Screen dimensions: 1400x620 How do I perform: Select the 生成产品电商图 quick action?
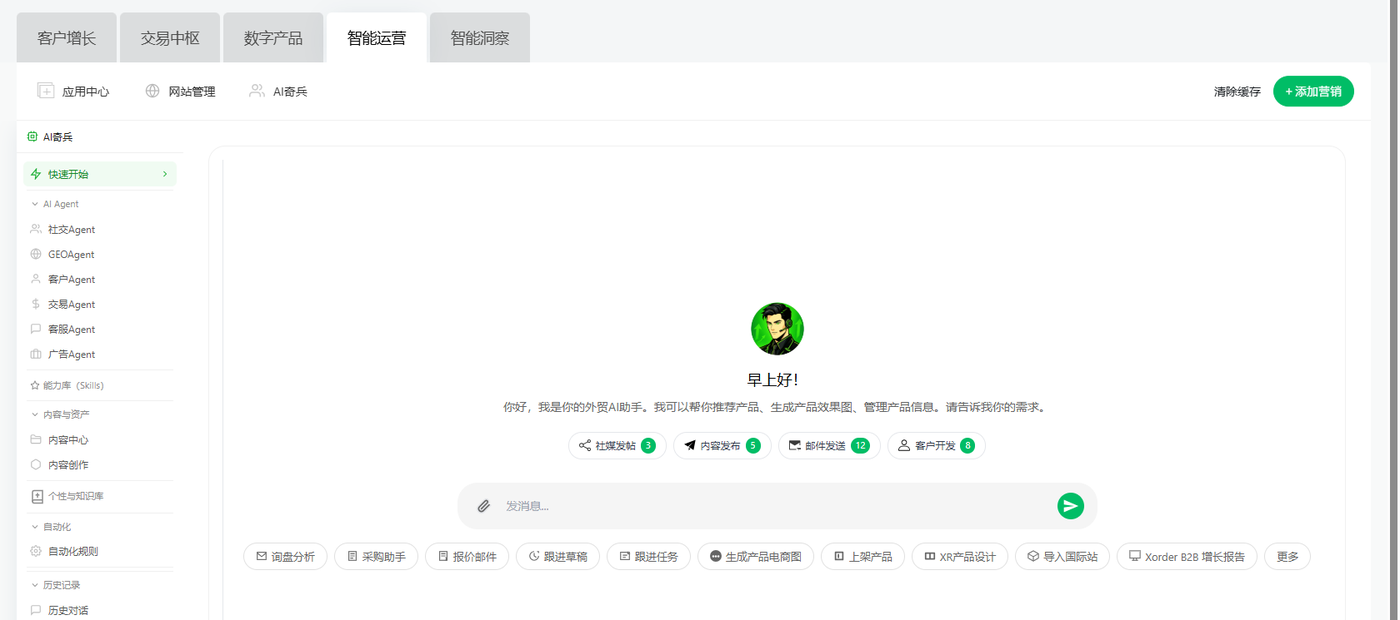pos(756,556)
